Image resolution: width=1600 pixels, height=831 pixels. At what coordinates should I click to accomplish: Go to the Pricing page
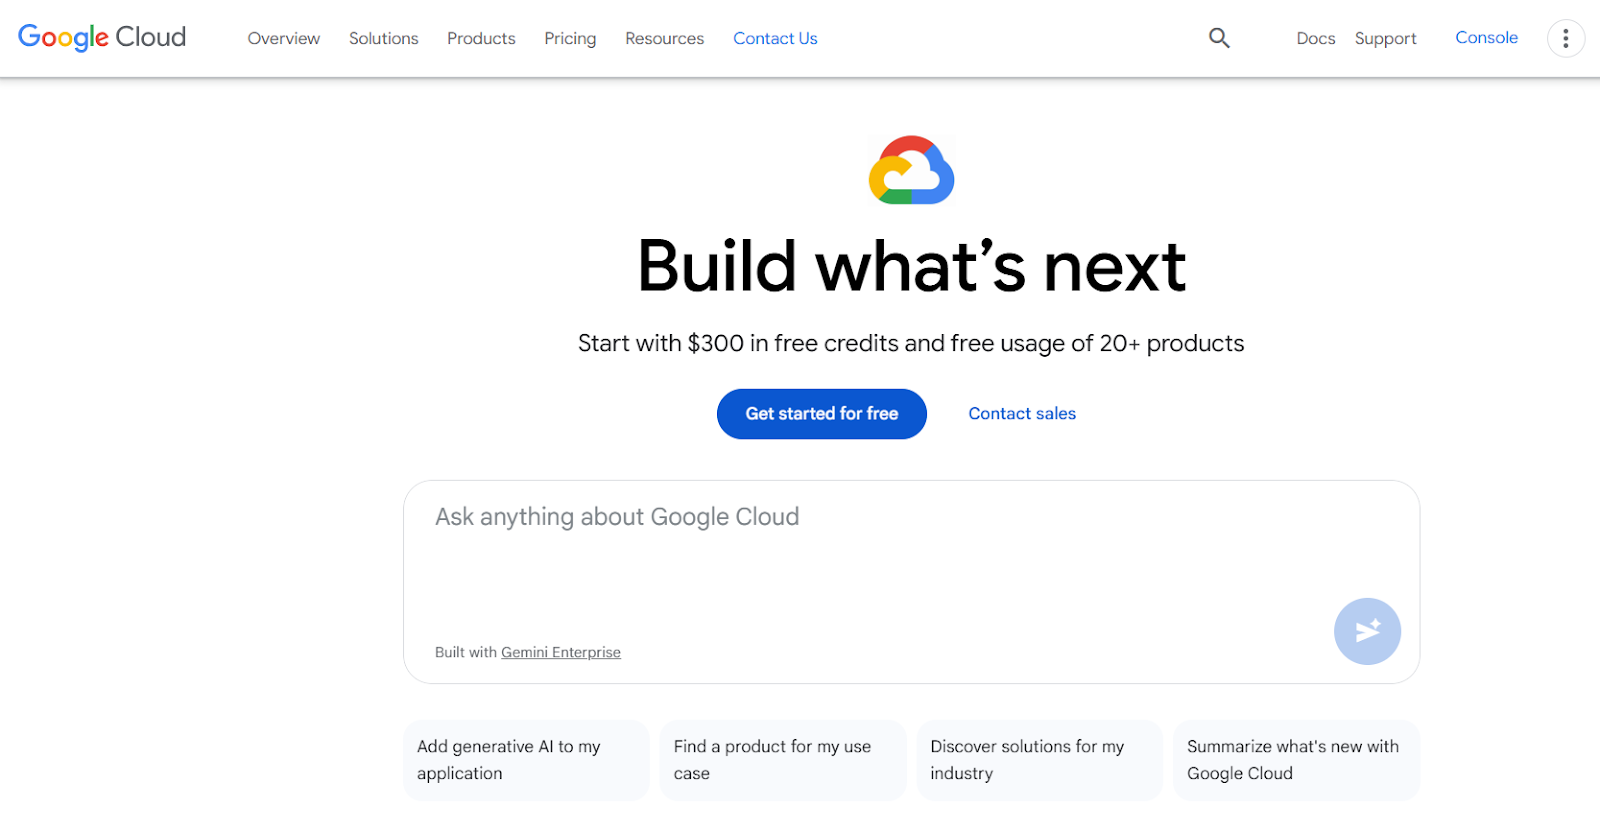(x=570, y=38)
